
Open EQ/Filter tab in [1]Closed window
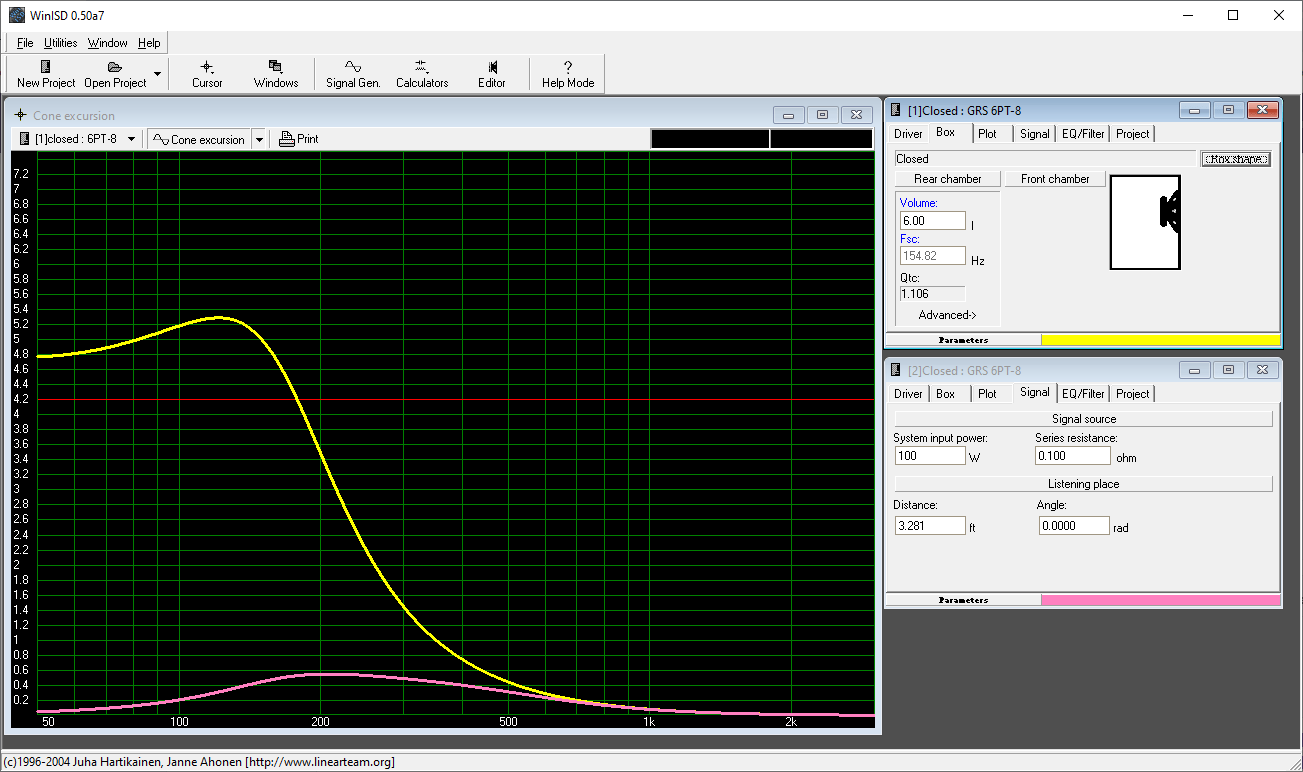[1083, 133]
